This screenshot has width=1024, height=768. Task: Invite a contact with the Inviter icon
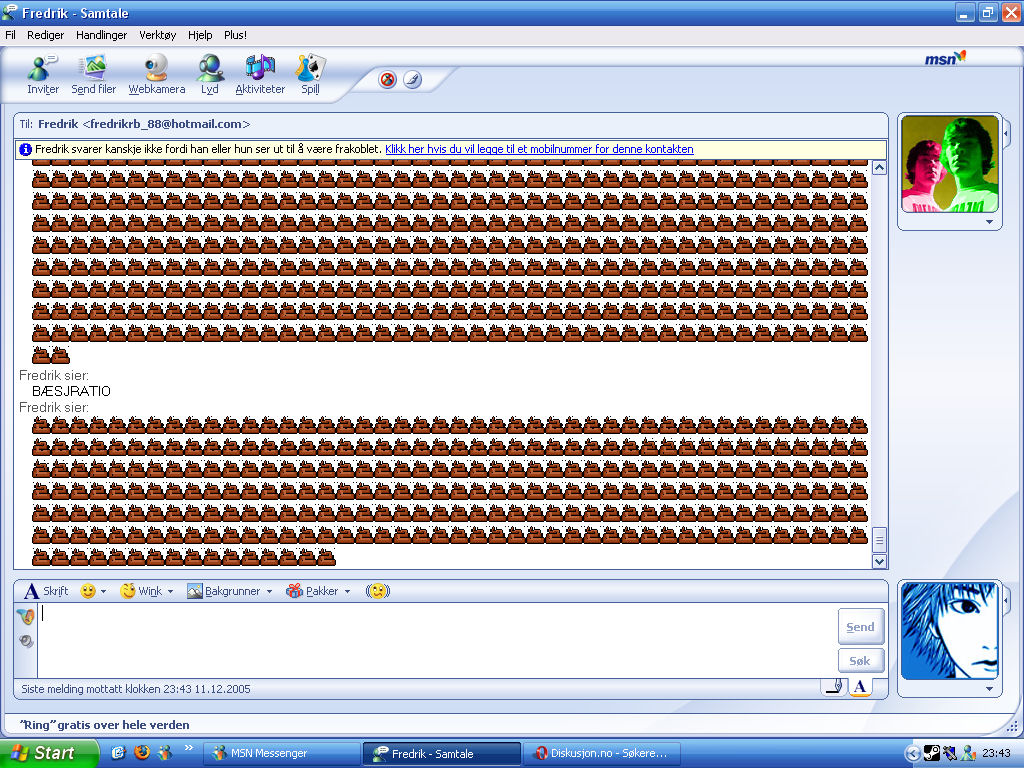[x=43, y=74]
